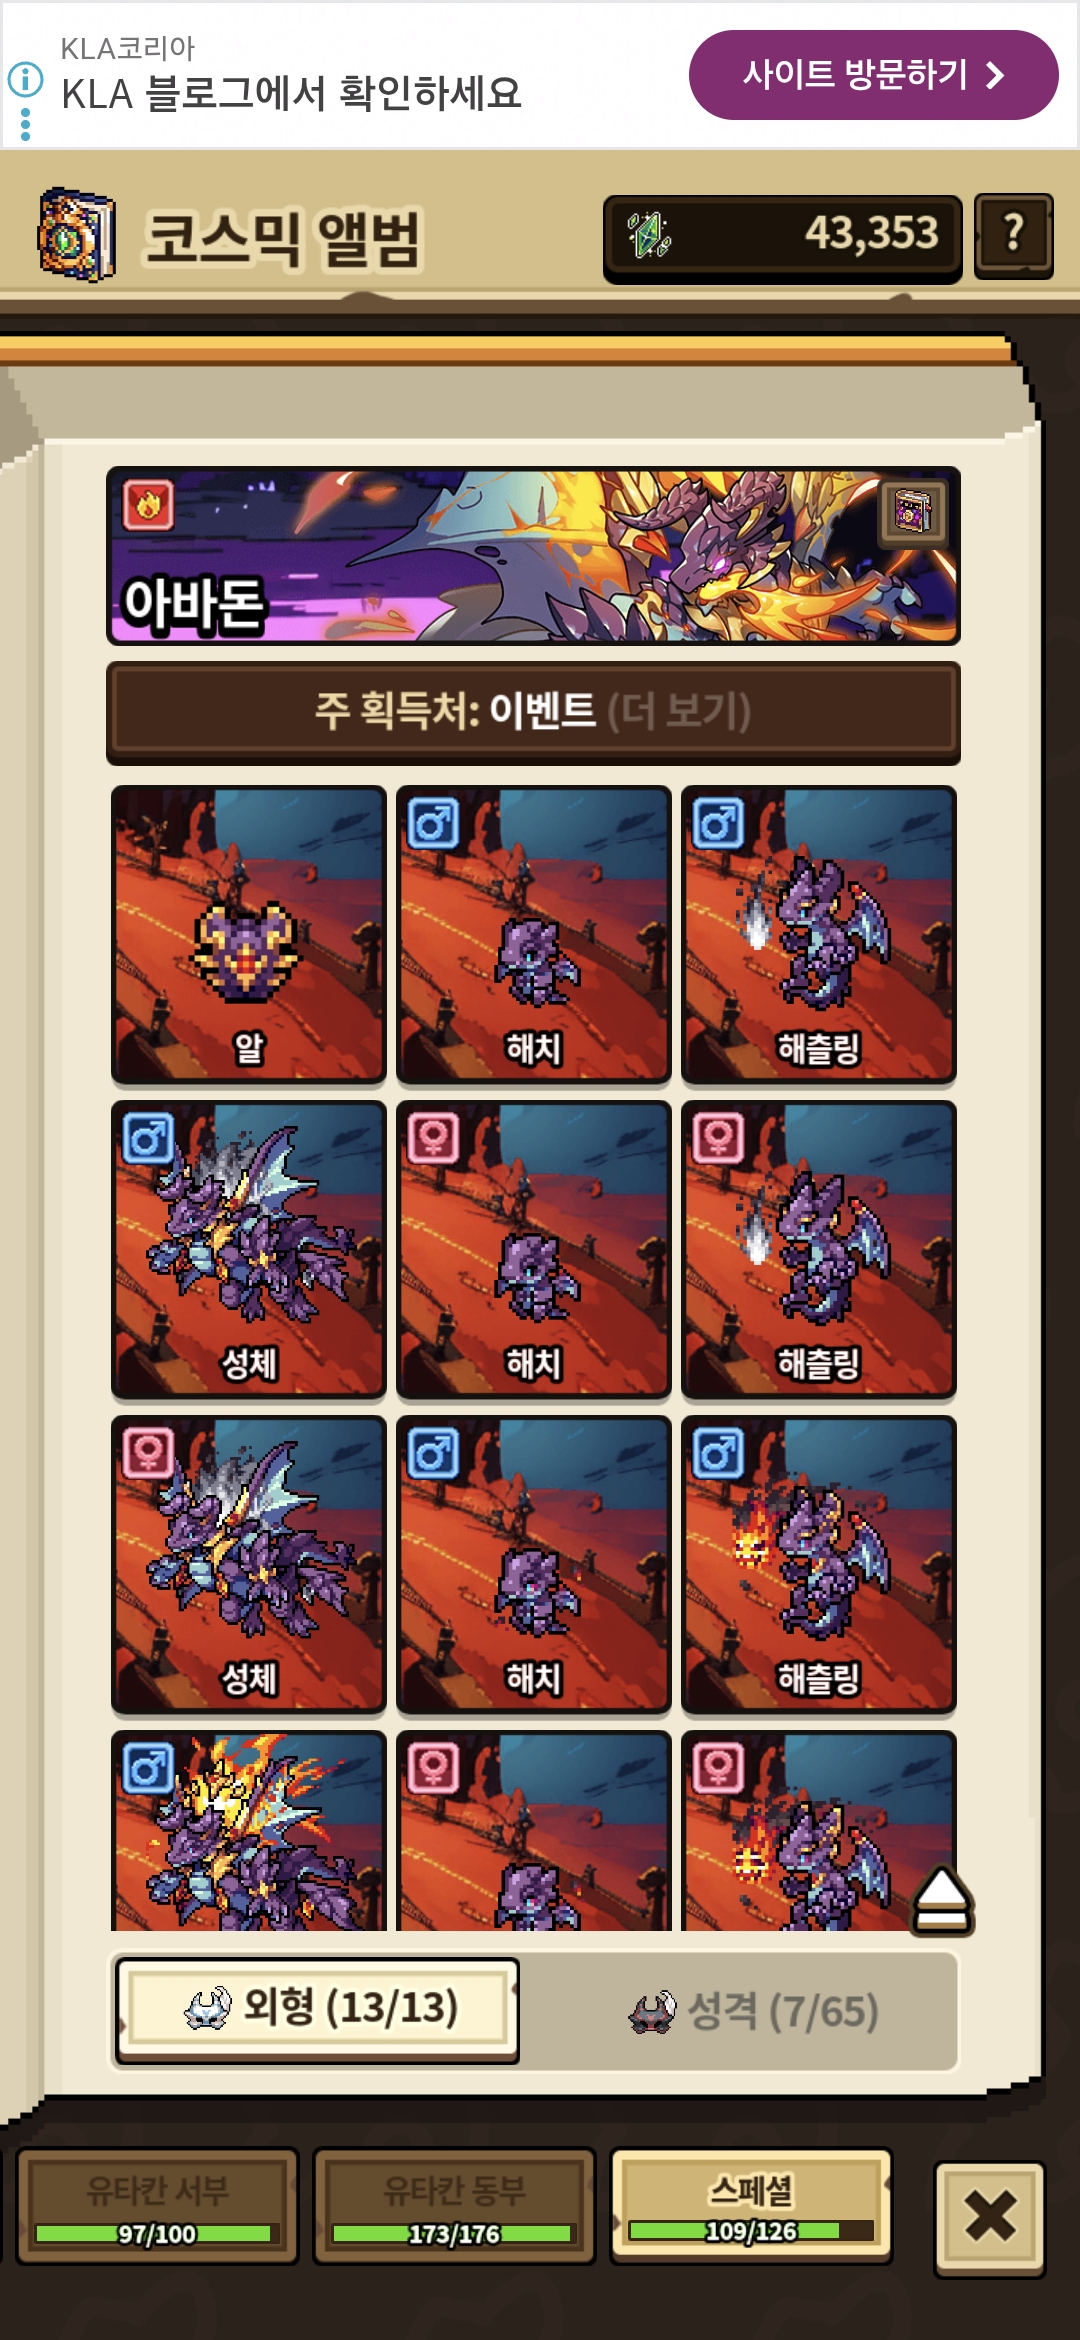Click the ad info circle icon

pos(26,78)
